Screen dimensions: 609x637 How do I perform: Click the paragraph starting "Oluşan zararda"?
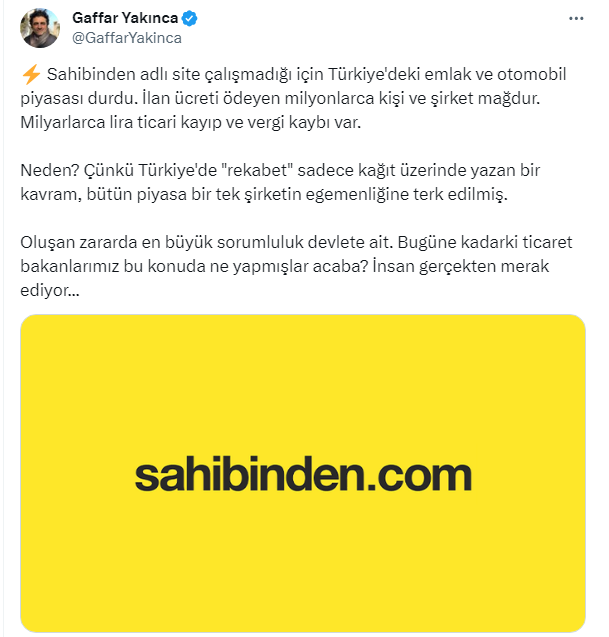click(296, 266)
